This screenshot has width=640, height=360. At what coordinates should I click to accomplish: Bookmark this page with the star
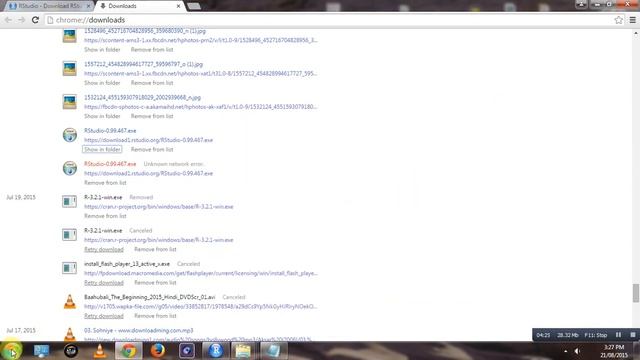click(x=618, y=20)
